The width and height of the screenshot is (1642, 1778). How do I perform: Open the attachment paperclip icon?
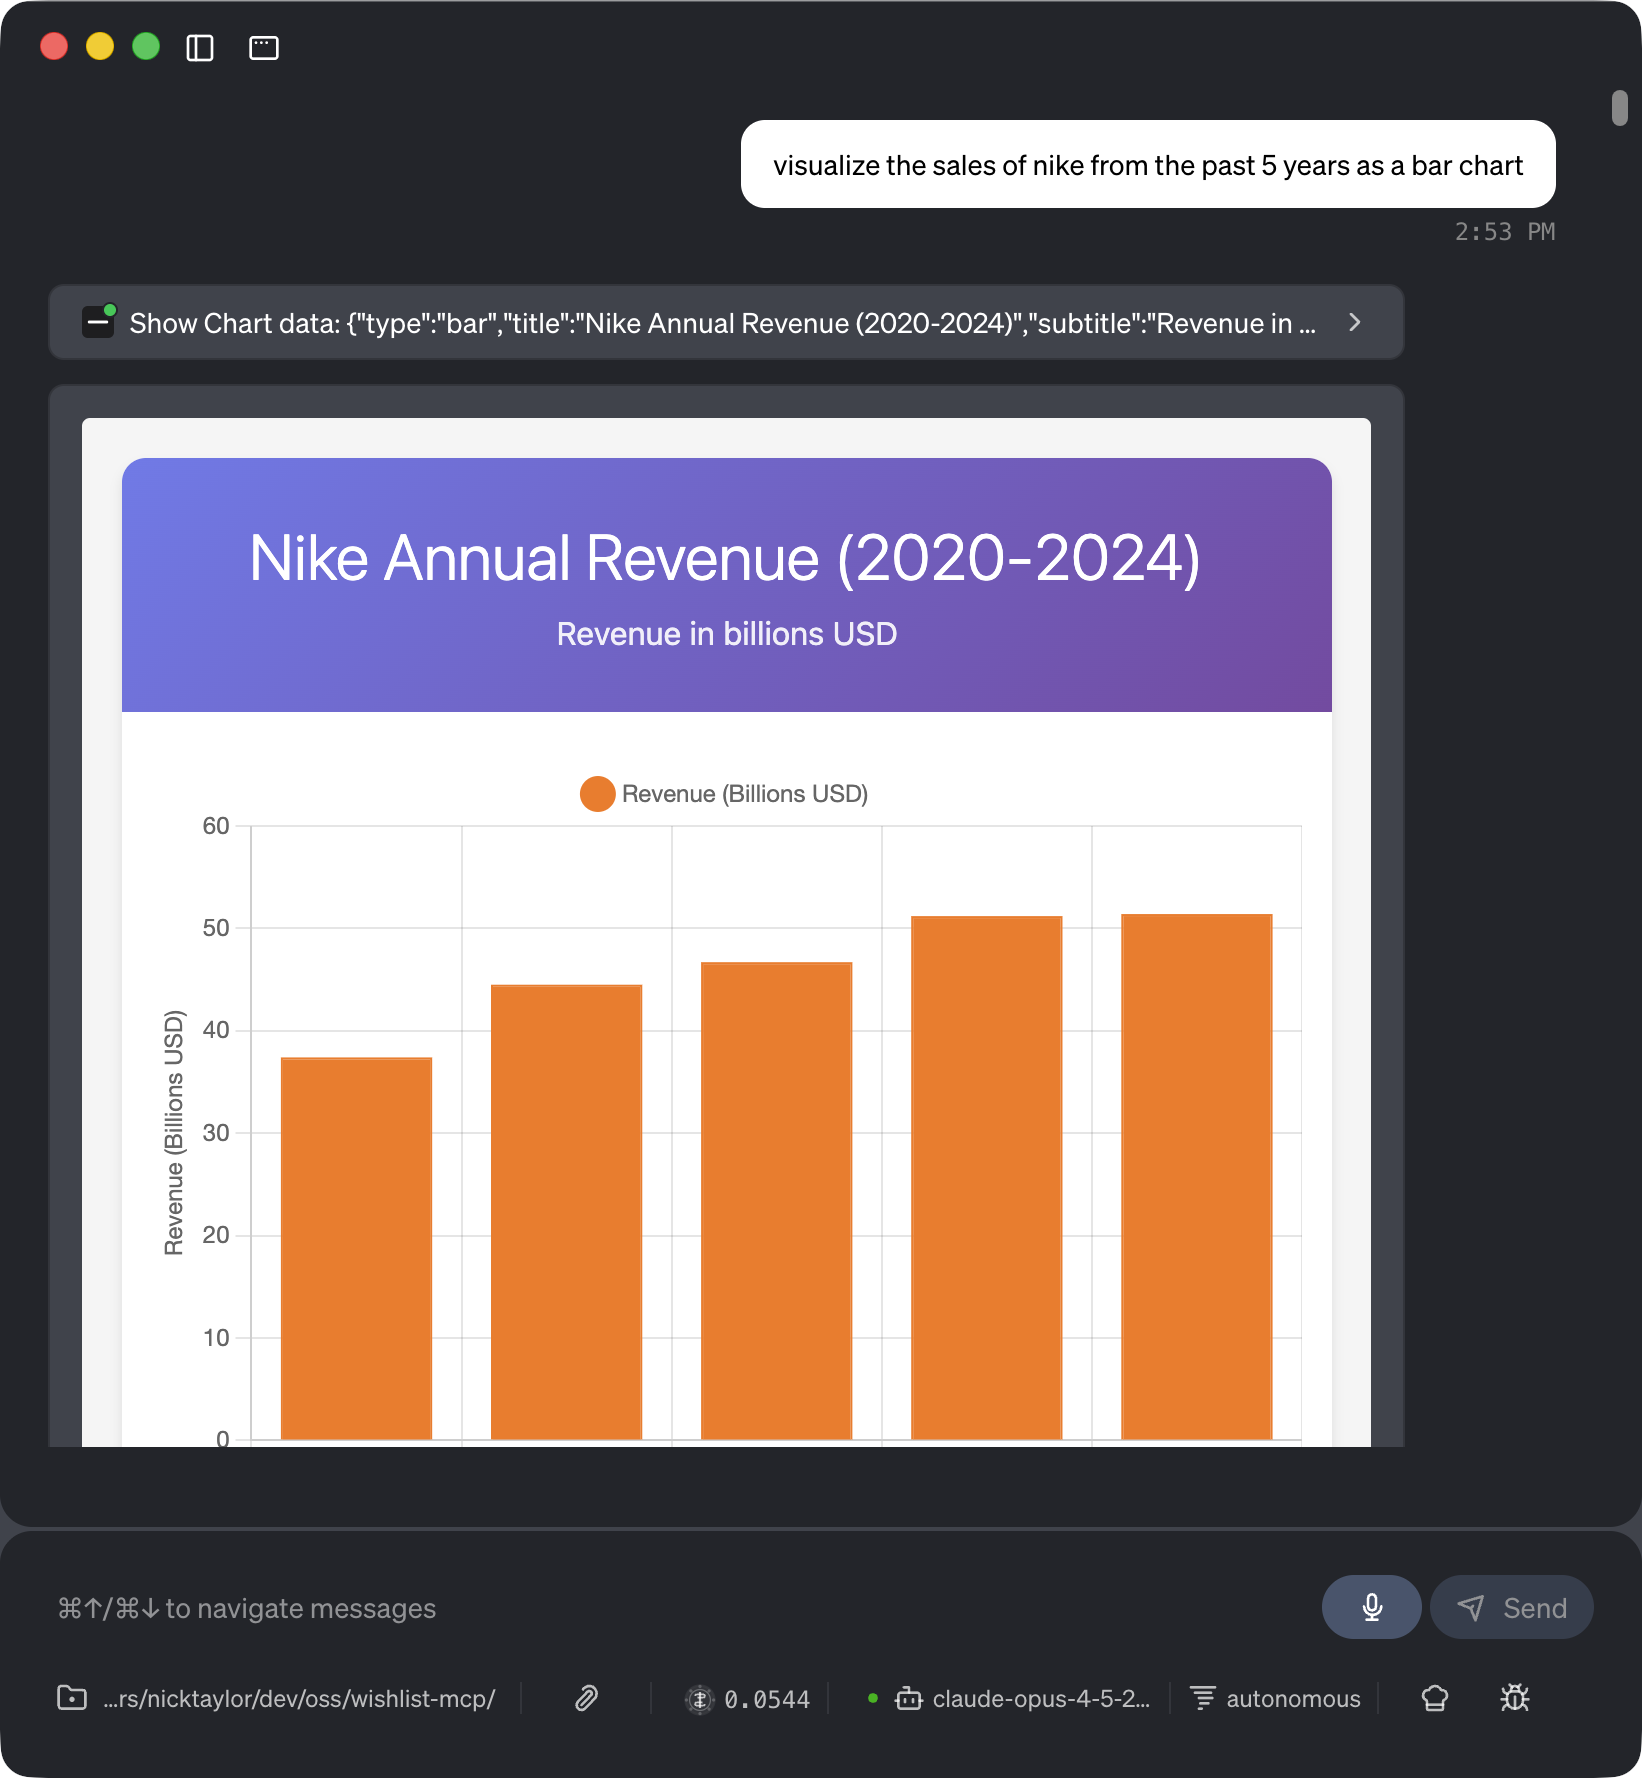tap(585, 1698)
